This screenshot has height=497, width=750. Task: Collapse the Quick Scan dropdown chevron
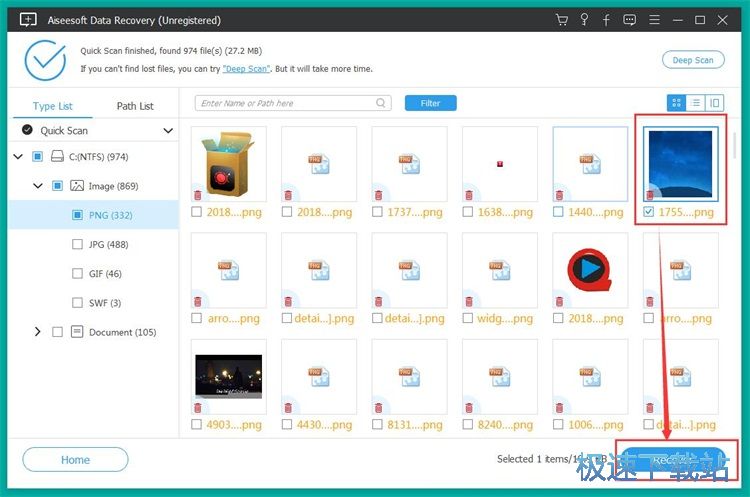[x=168, y=130]
